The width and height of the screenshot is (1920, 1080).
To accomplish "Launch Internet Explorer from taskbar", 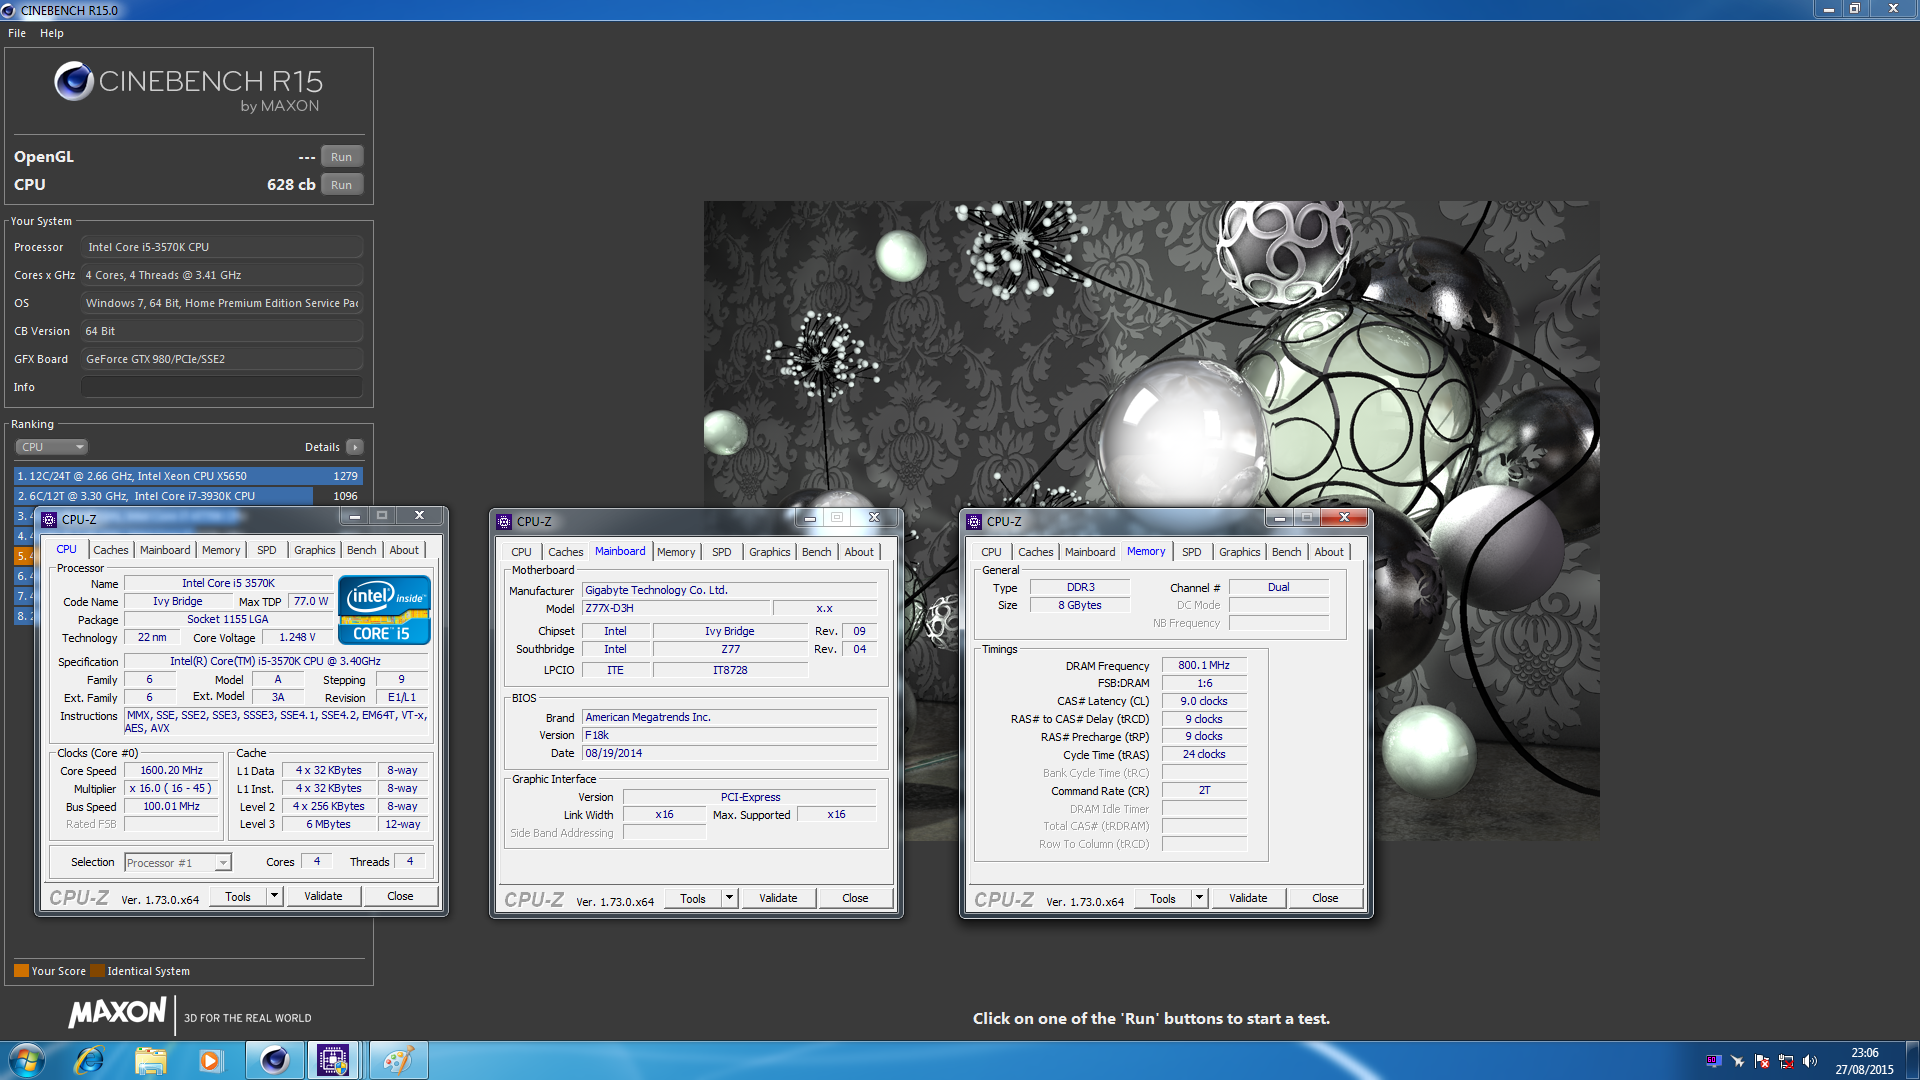I will tap(90, 1060).
